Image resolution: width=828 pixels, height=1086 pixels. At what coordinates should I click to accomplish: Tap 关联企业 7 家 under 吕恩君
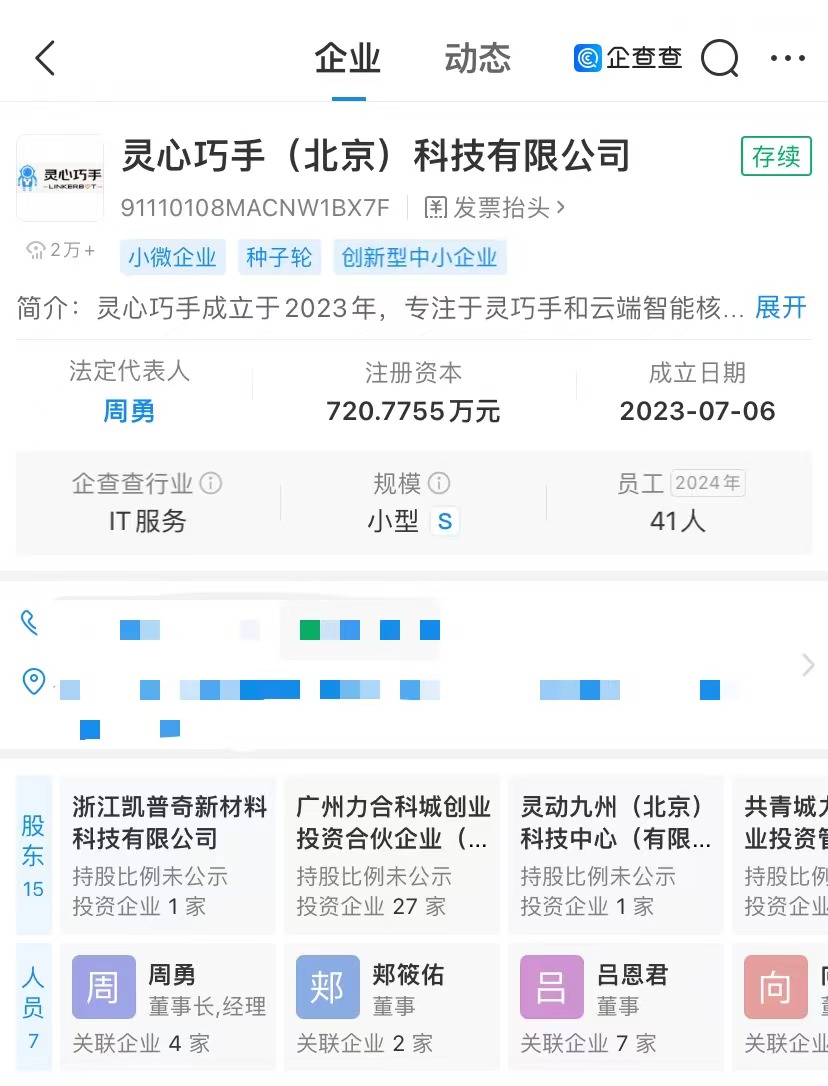tap(588, 1043)
